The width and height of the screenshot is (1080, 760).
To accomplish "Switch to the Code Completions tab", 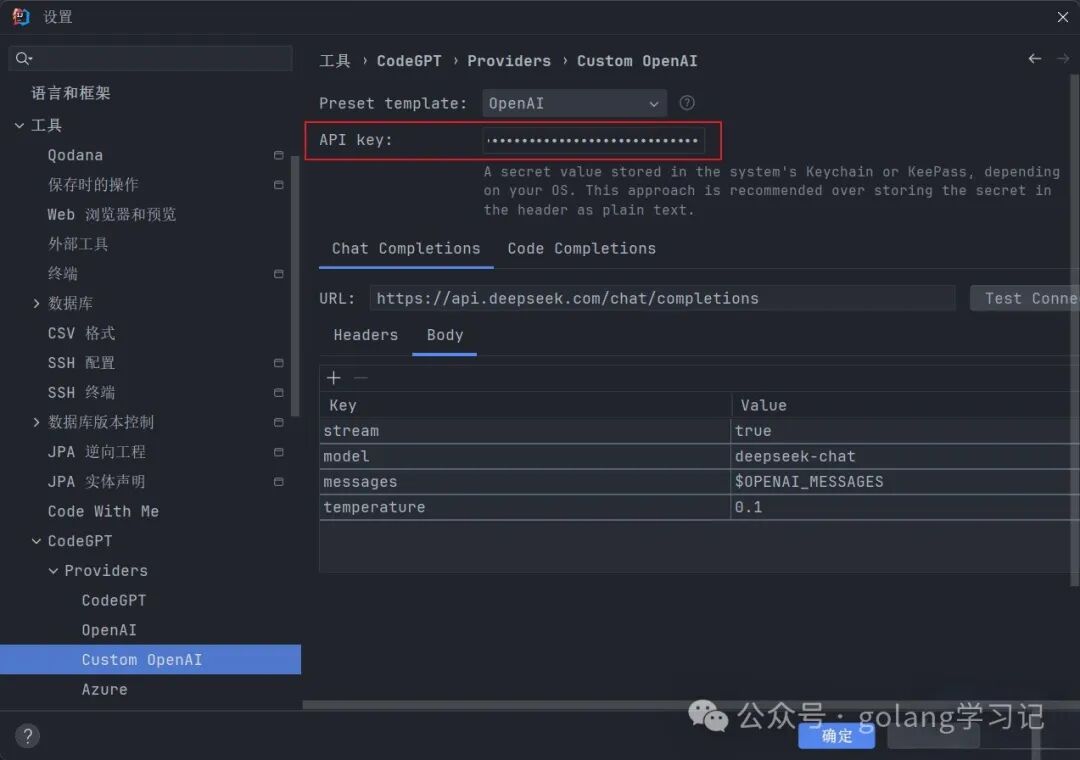I will coord(581,248).
